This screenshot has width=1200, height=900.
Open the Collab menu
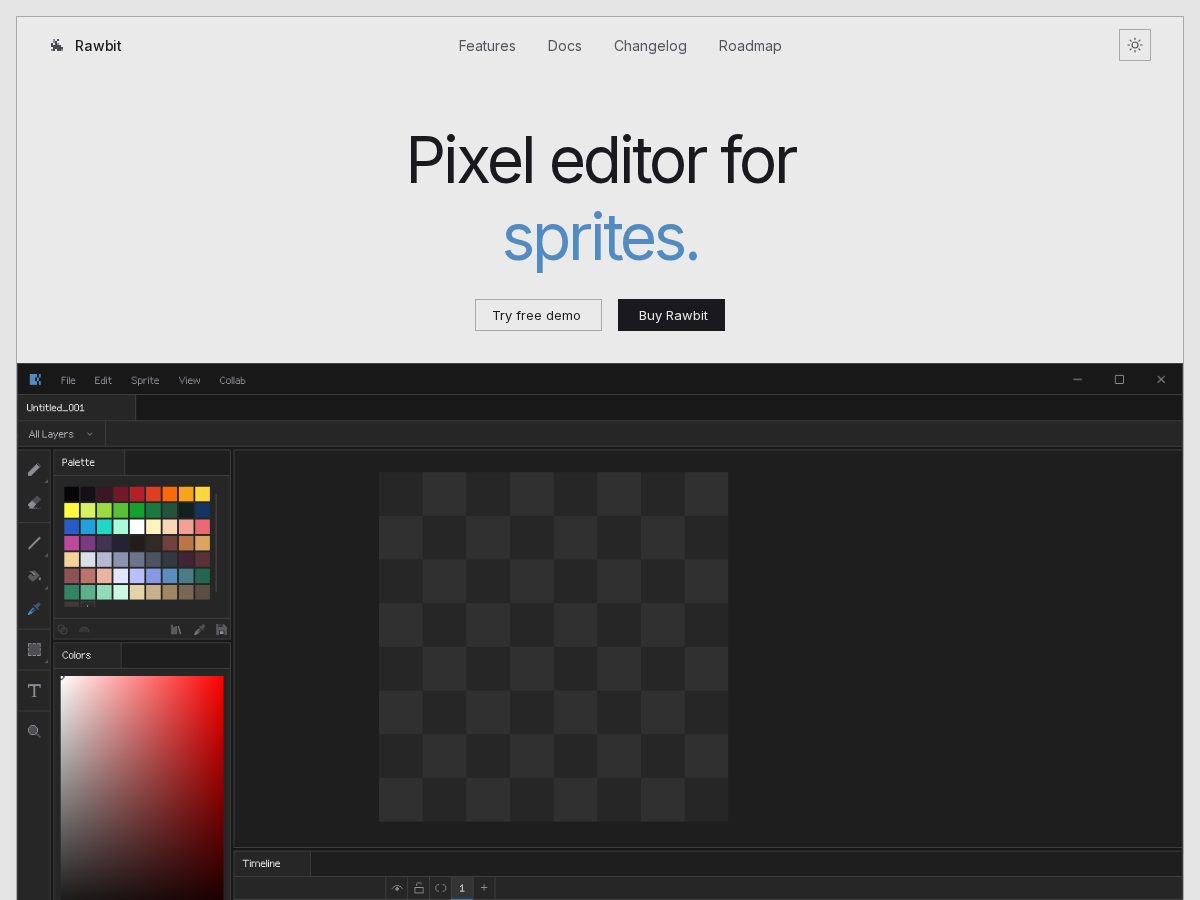(x=232, y=380)
